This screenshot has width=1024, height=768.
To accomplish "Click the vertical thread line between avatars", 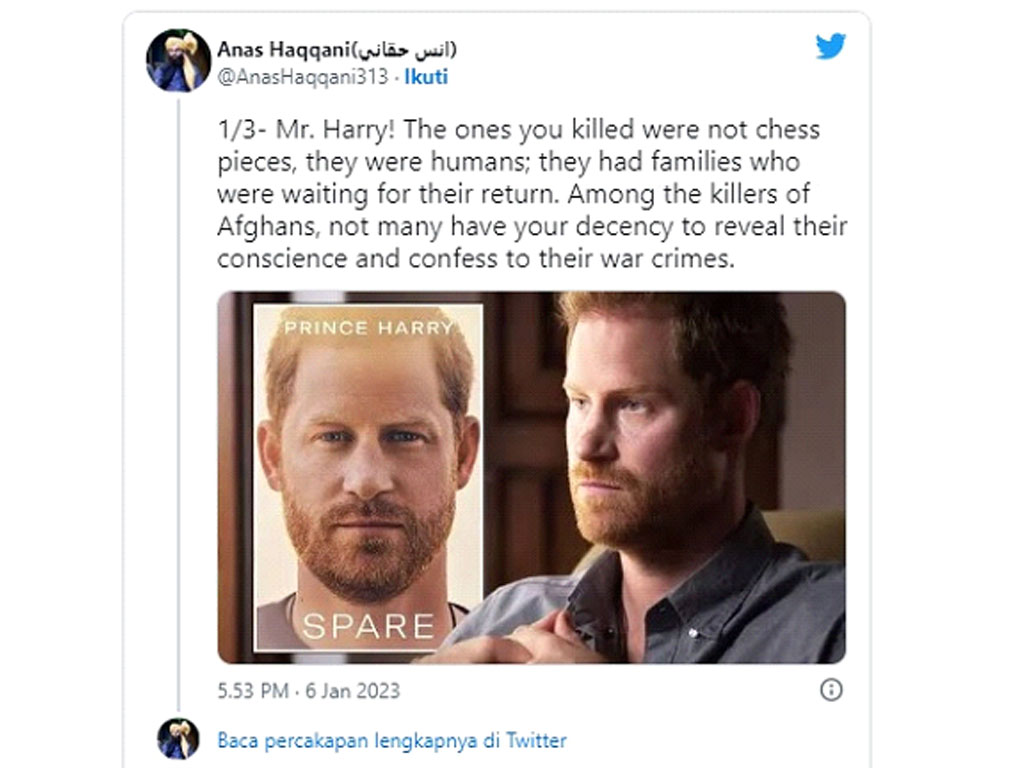I will (x=178, y=405).
